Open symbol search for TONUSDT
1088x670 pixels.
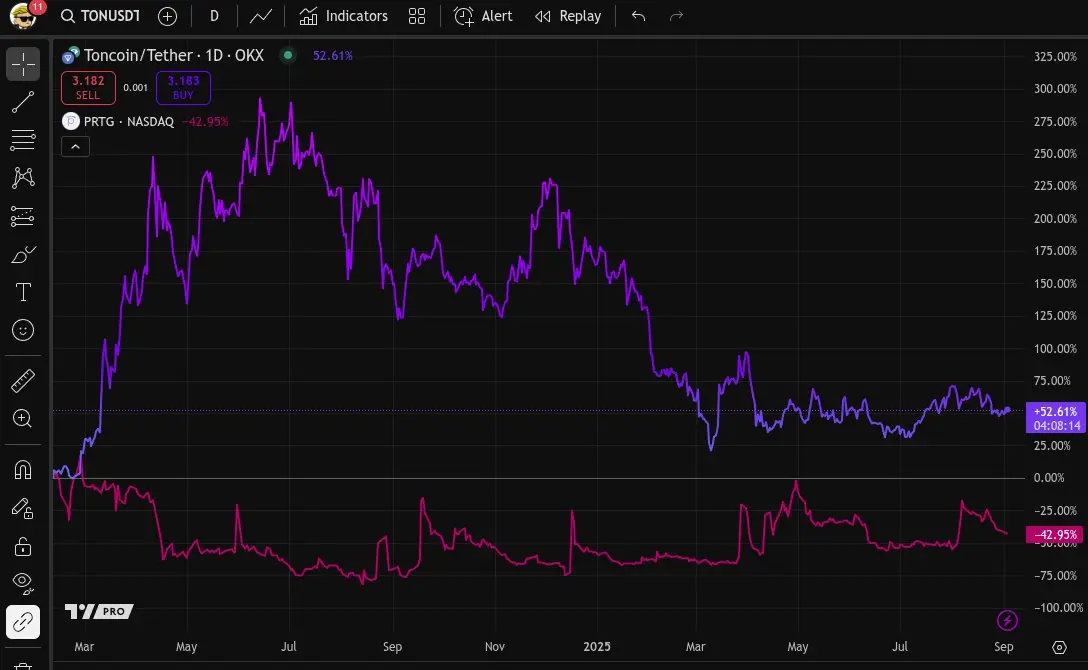[101, 16]
